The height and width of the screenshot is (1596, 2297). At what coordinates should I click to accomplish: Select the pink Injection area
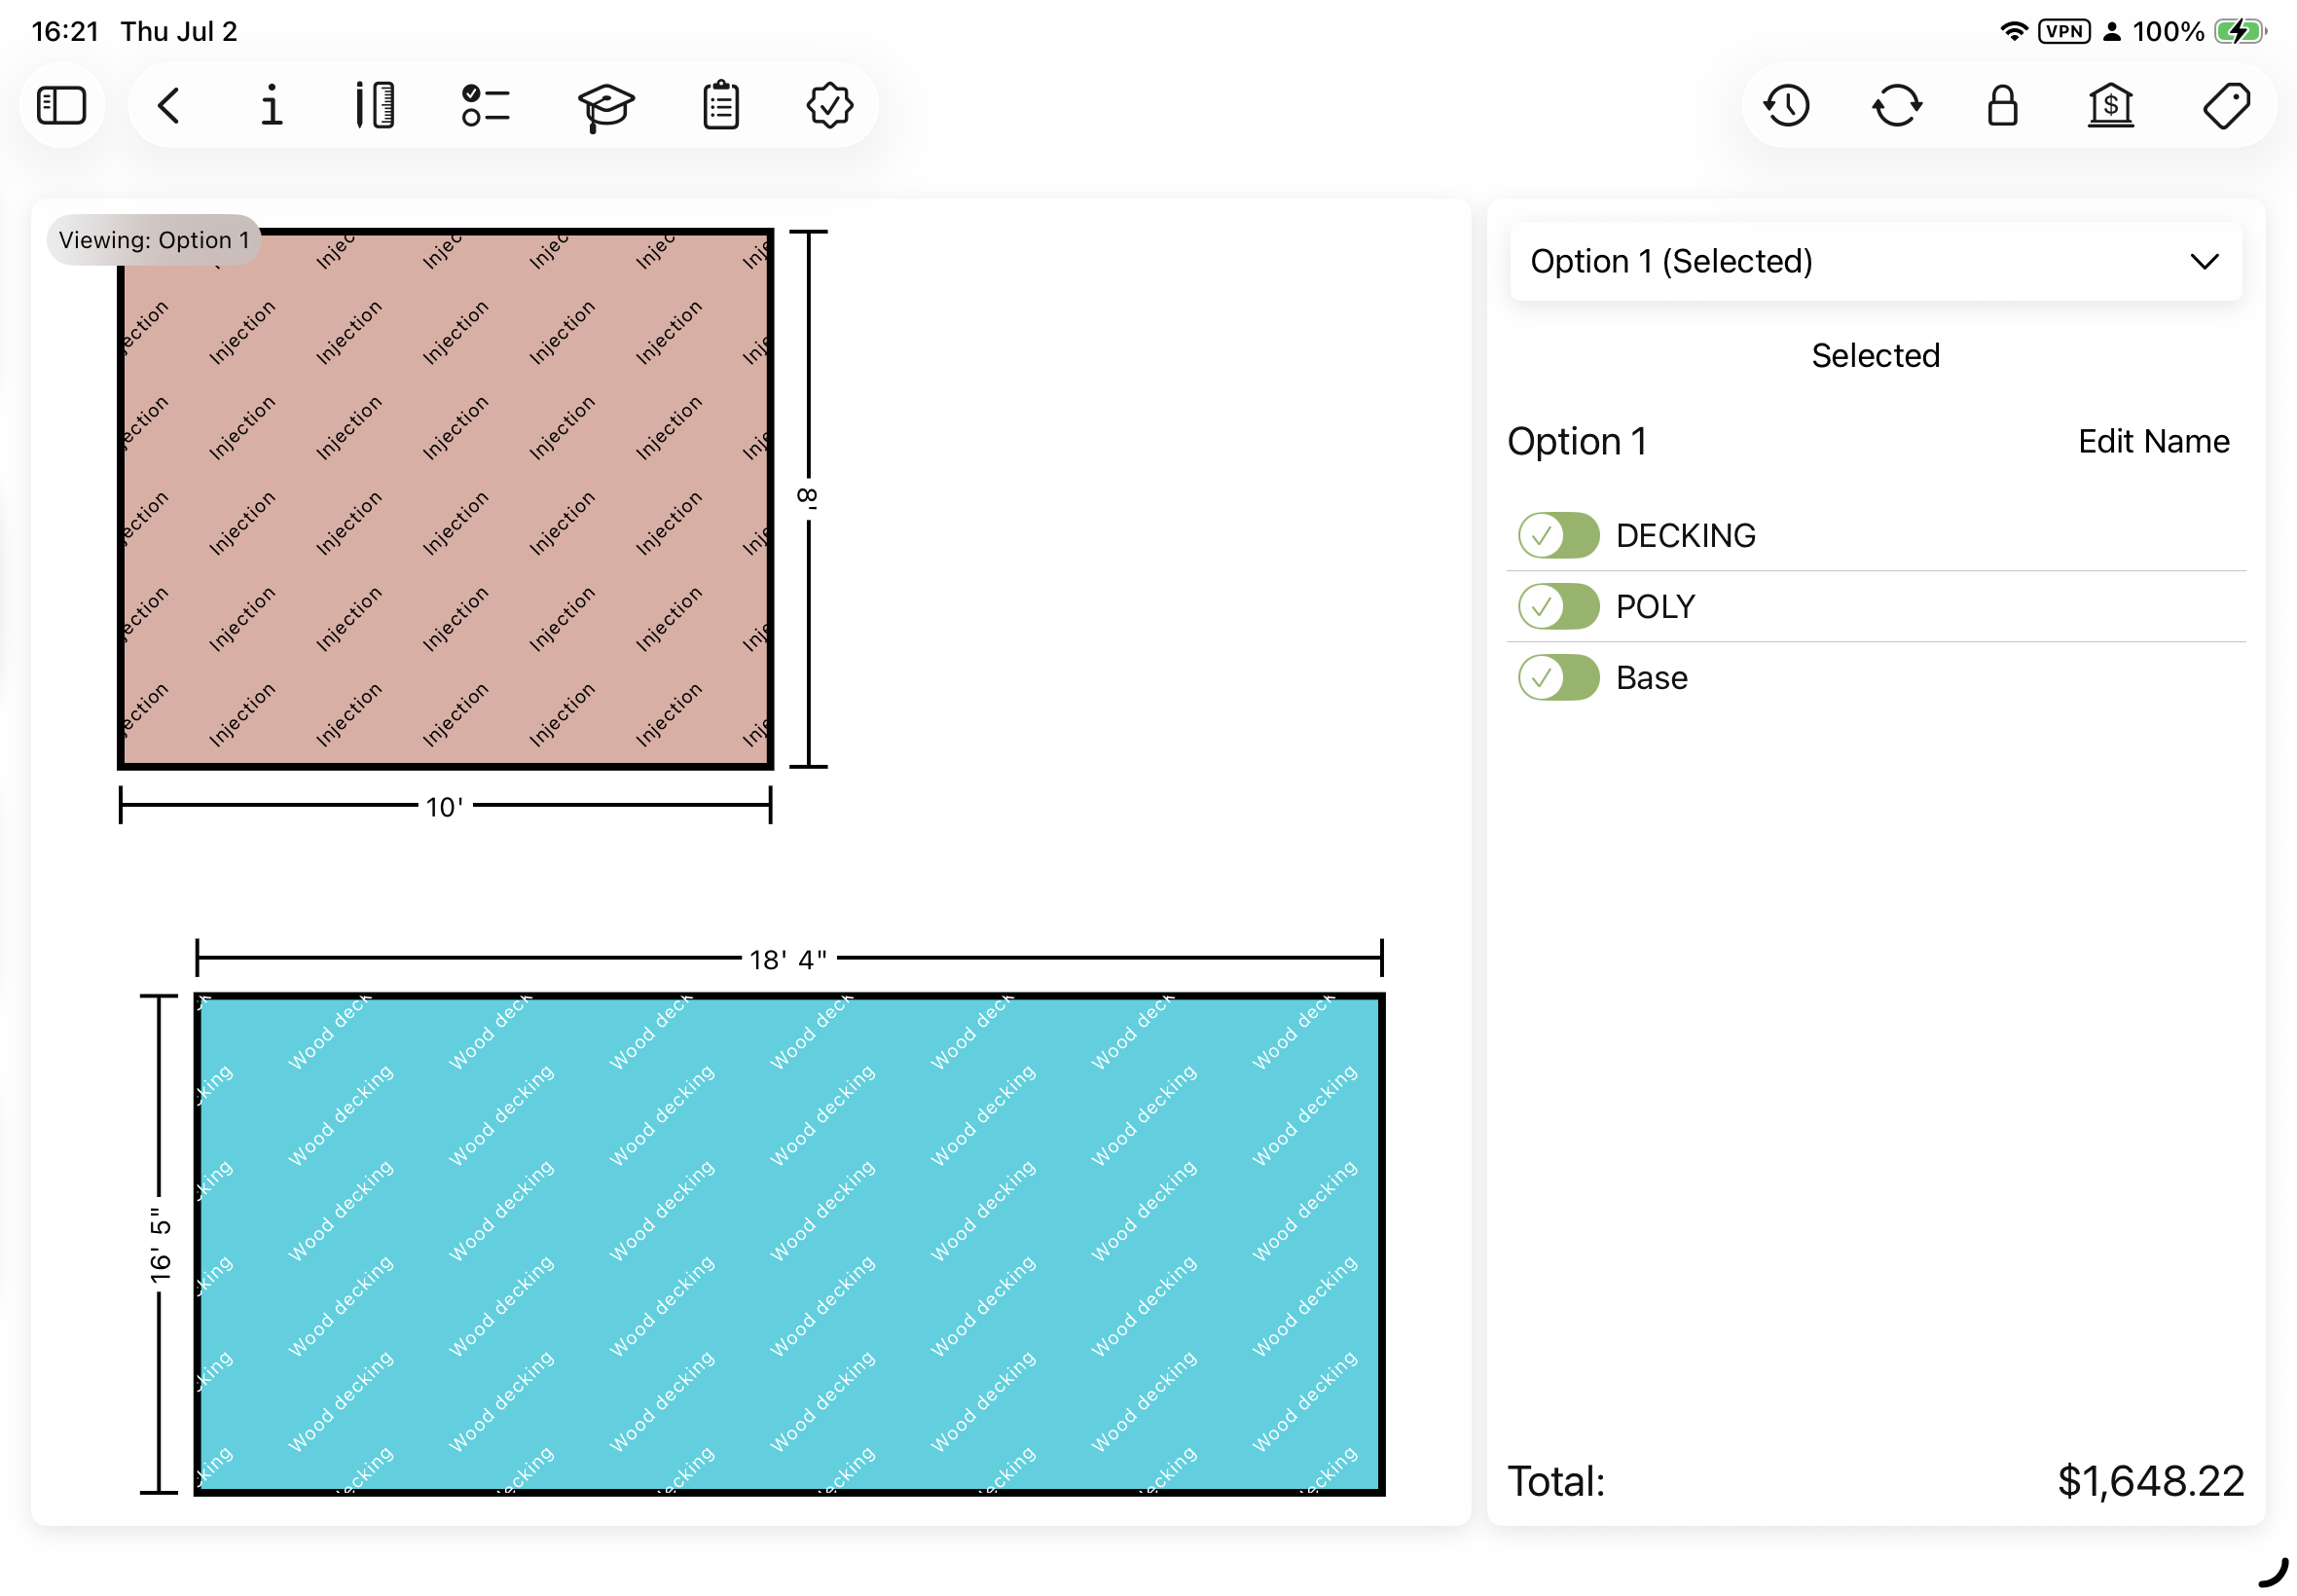(x=445, y=499)
